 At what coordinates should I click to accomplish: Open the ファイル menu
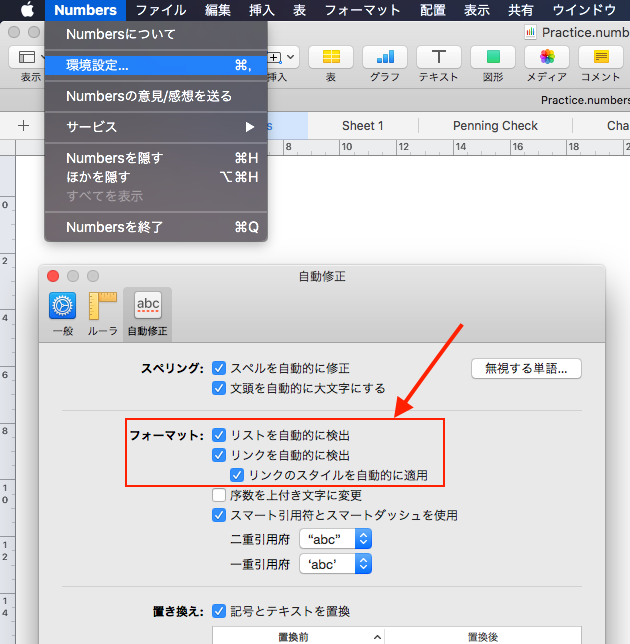(161, 10)
